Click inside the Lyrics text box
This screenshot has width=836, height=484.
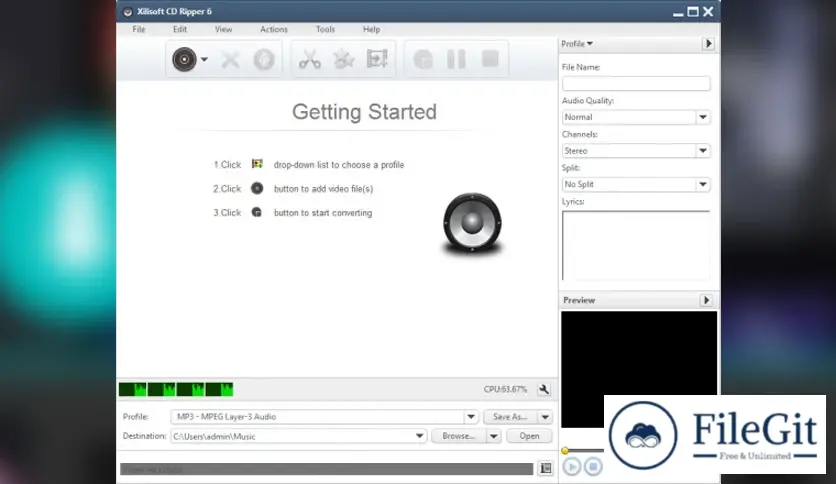pyautogui.click(x=636, y=245)
